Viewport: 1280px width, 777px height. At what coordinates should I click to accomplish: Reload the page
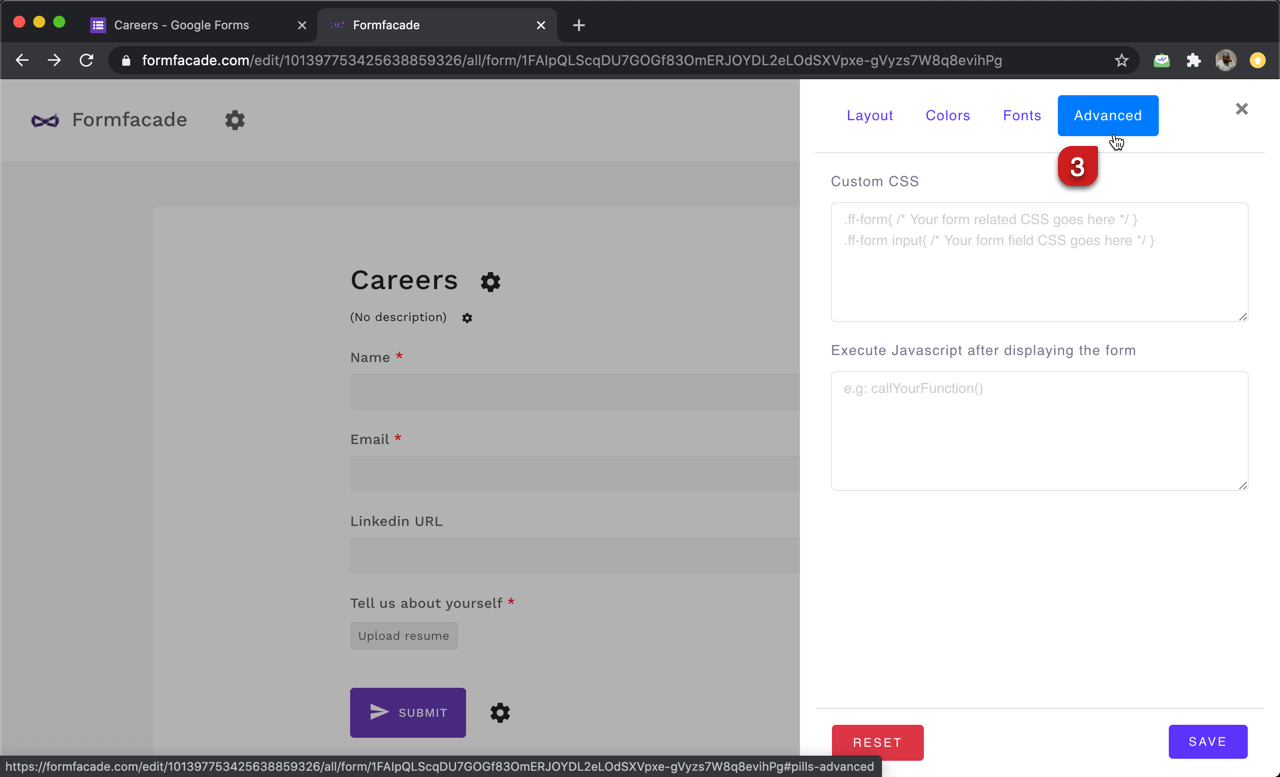87,61
